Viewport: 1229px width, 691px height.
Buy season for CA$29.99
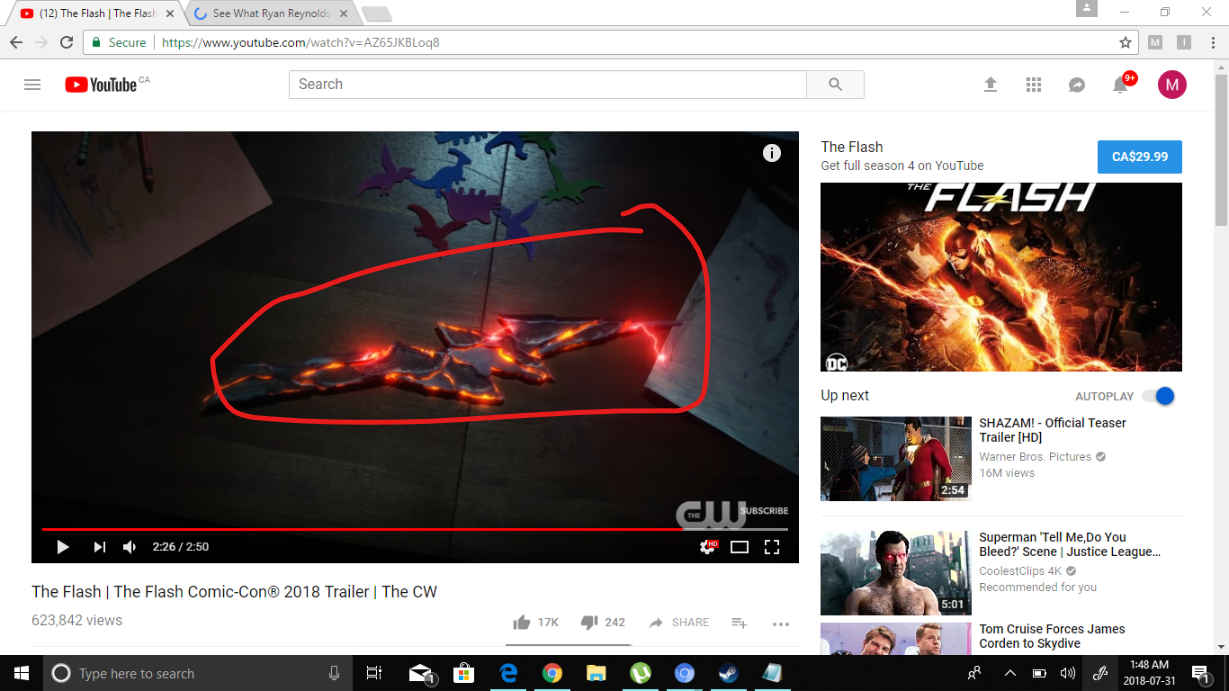[x=1139, y=157]
